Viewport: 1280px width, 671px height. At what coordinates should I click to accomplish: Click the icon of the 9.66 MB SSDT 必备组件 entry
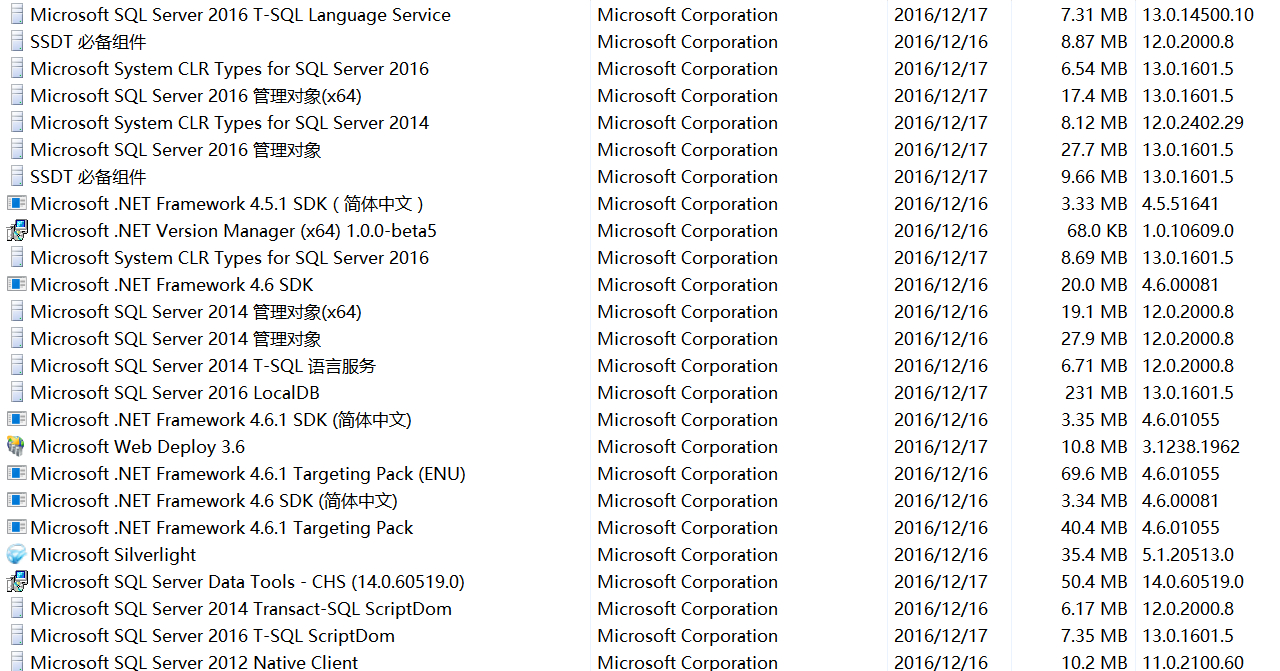[x=16, y=176]
